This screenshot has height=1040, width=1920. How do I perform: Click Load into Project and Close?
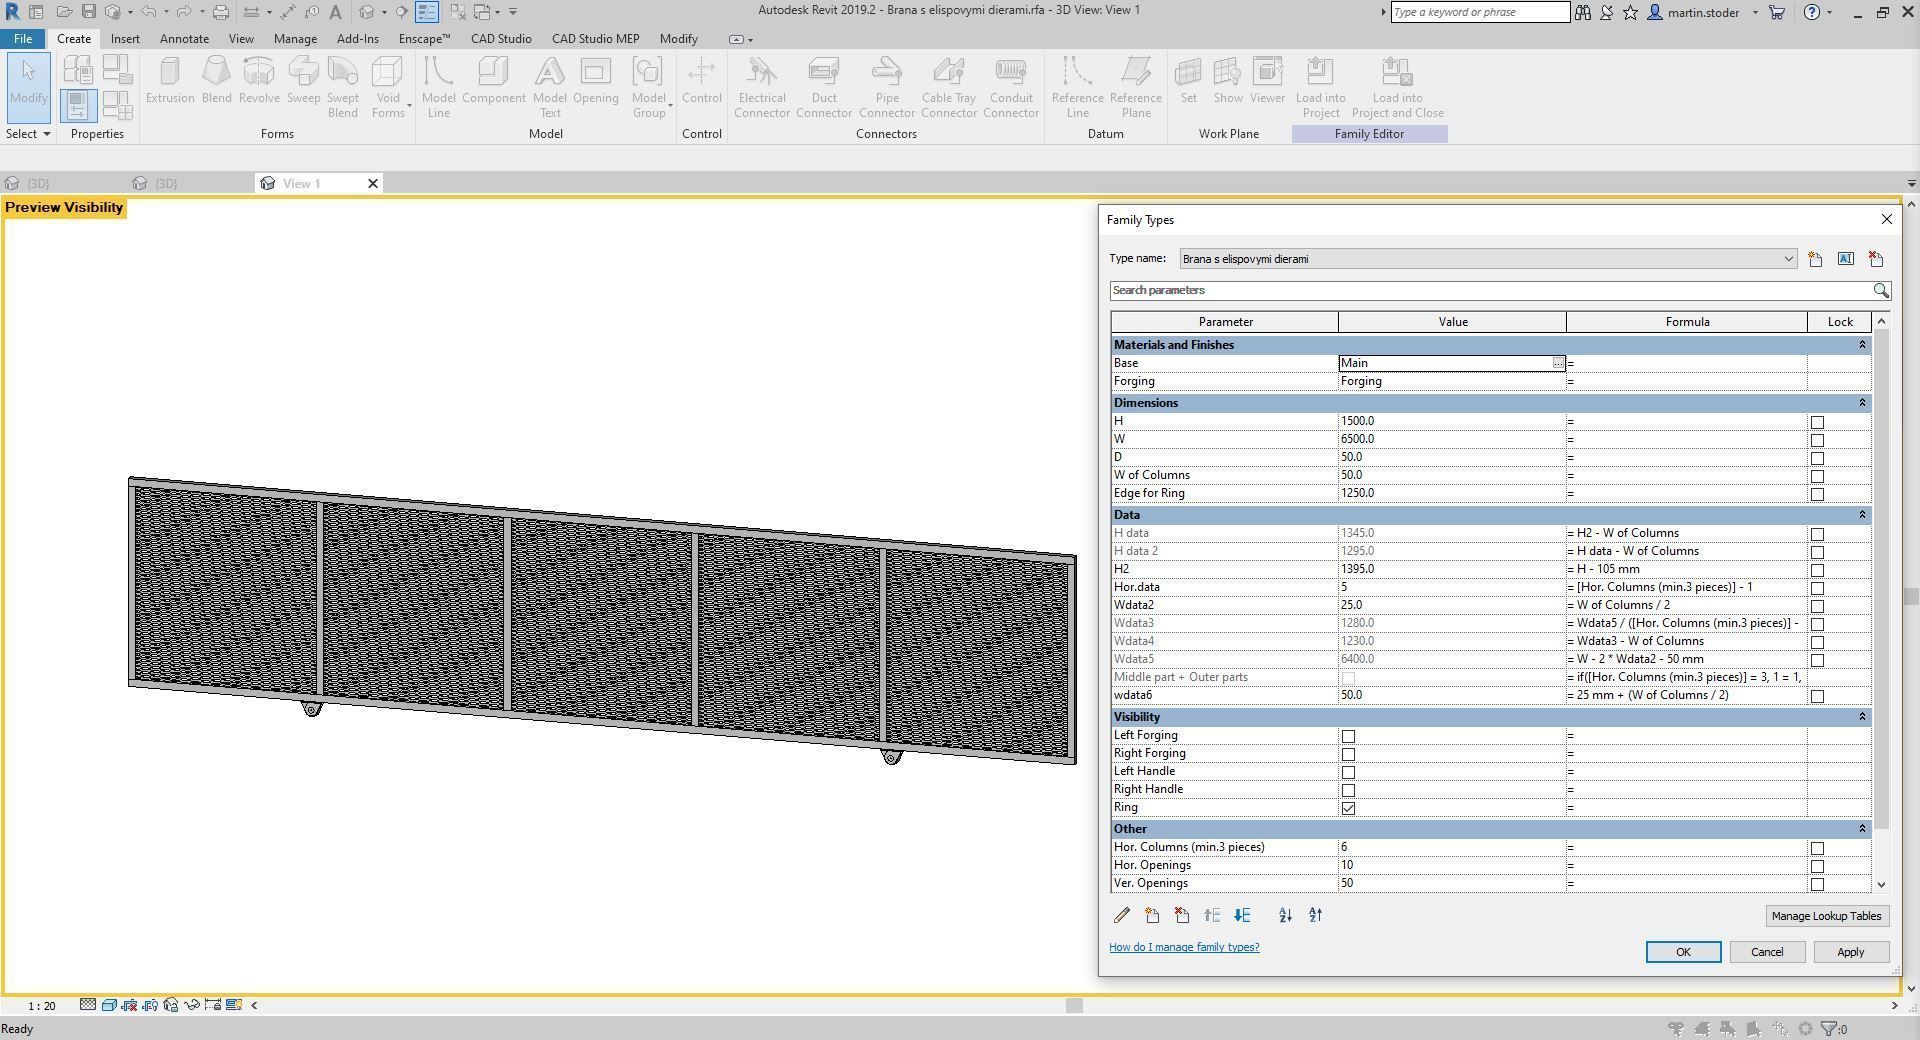pos(1398,88)
